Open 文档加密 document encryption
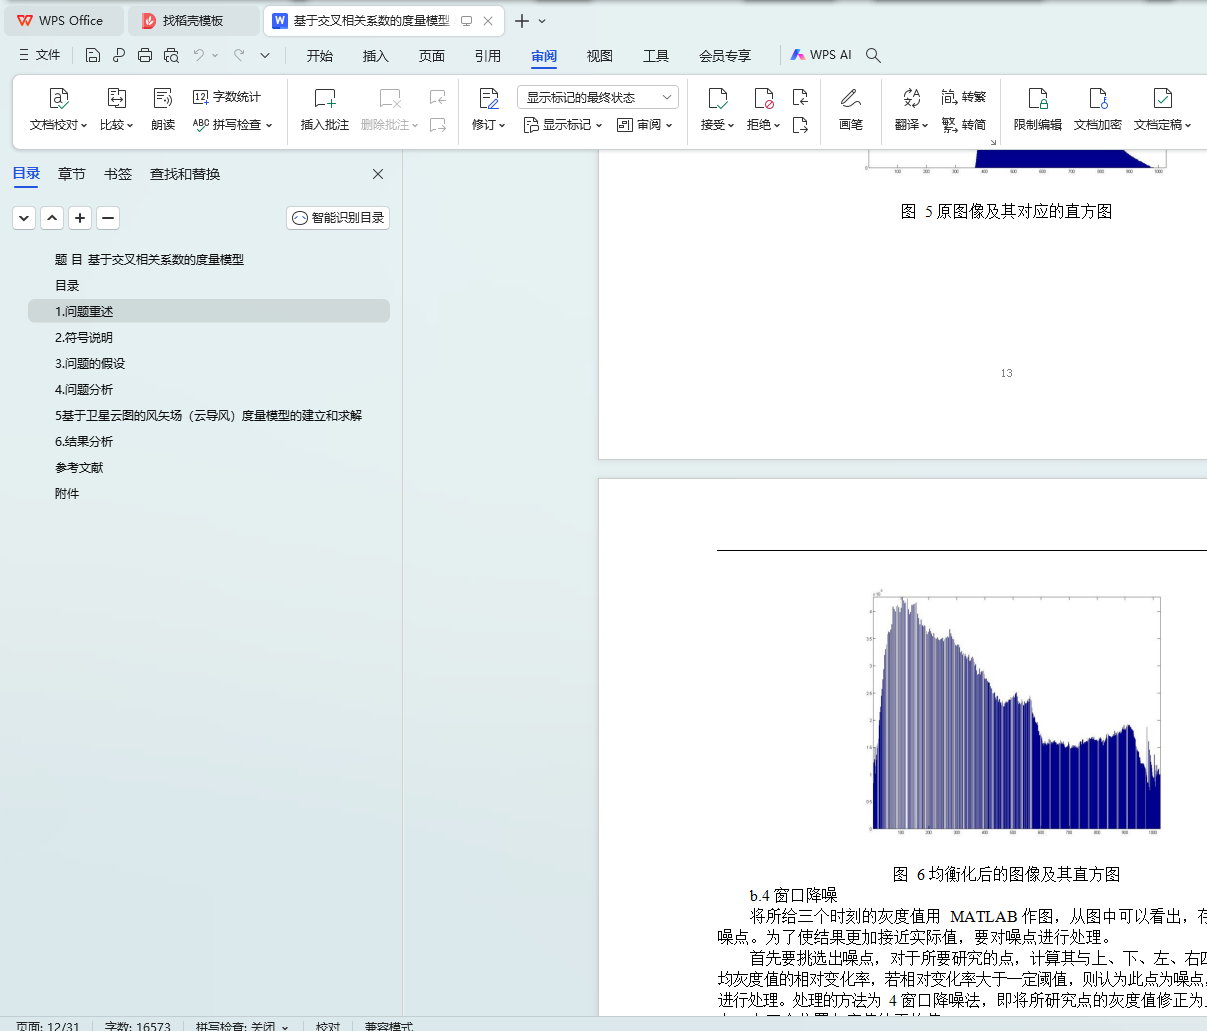The width and height of the screenshot is (1207, 1031). coord(1098,109)
